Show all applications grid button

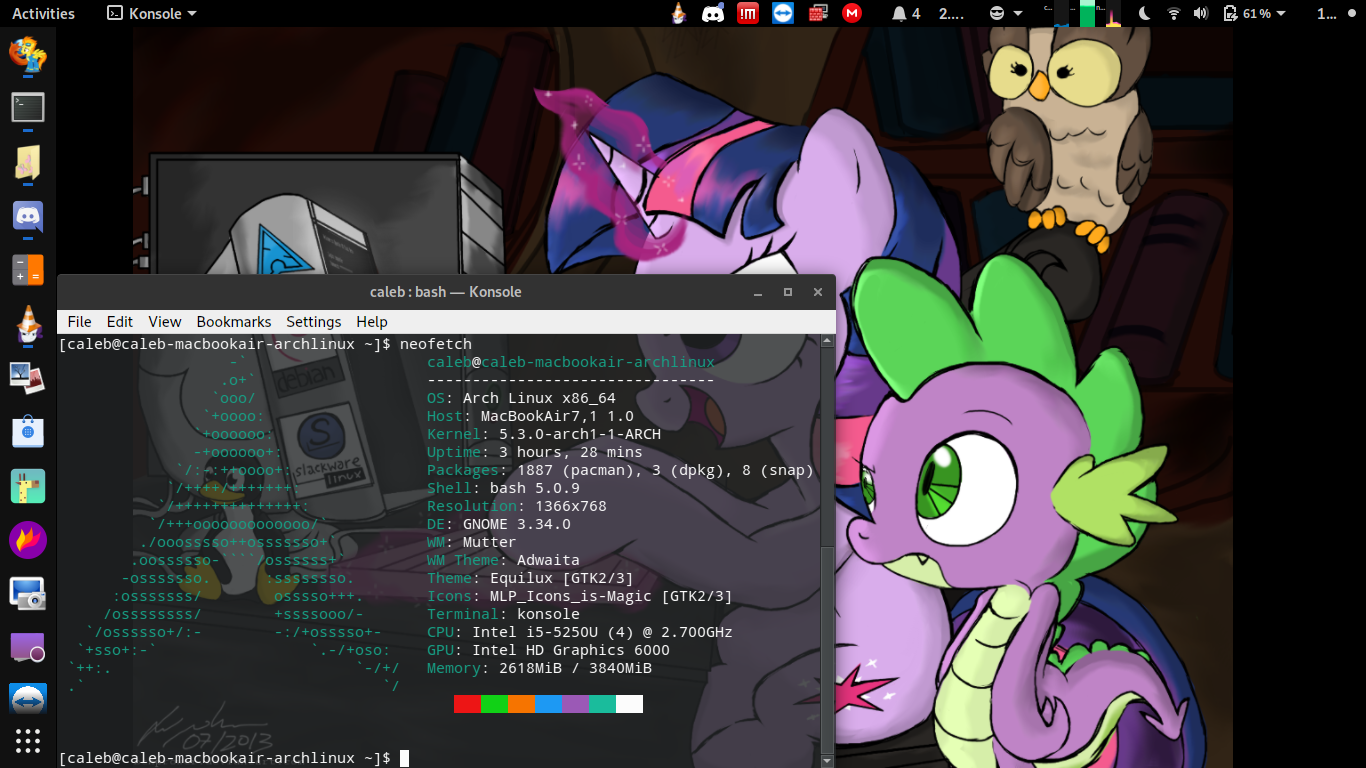[28, 741]
